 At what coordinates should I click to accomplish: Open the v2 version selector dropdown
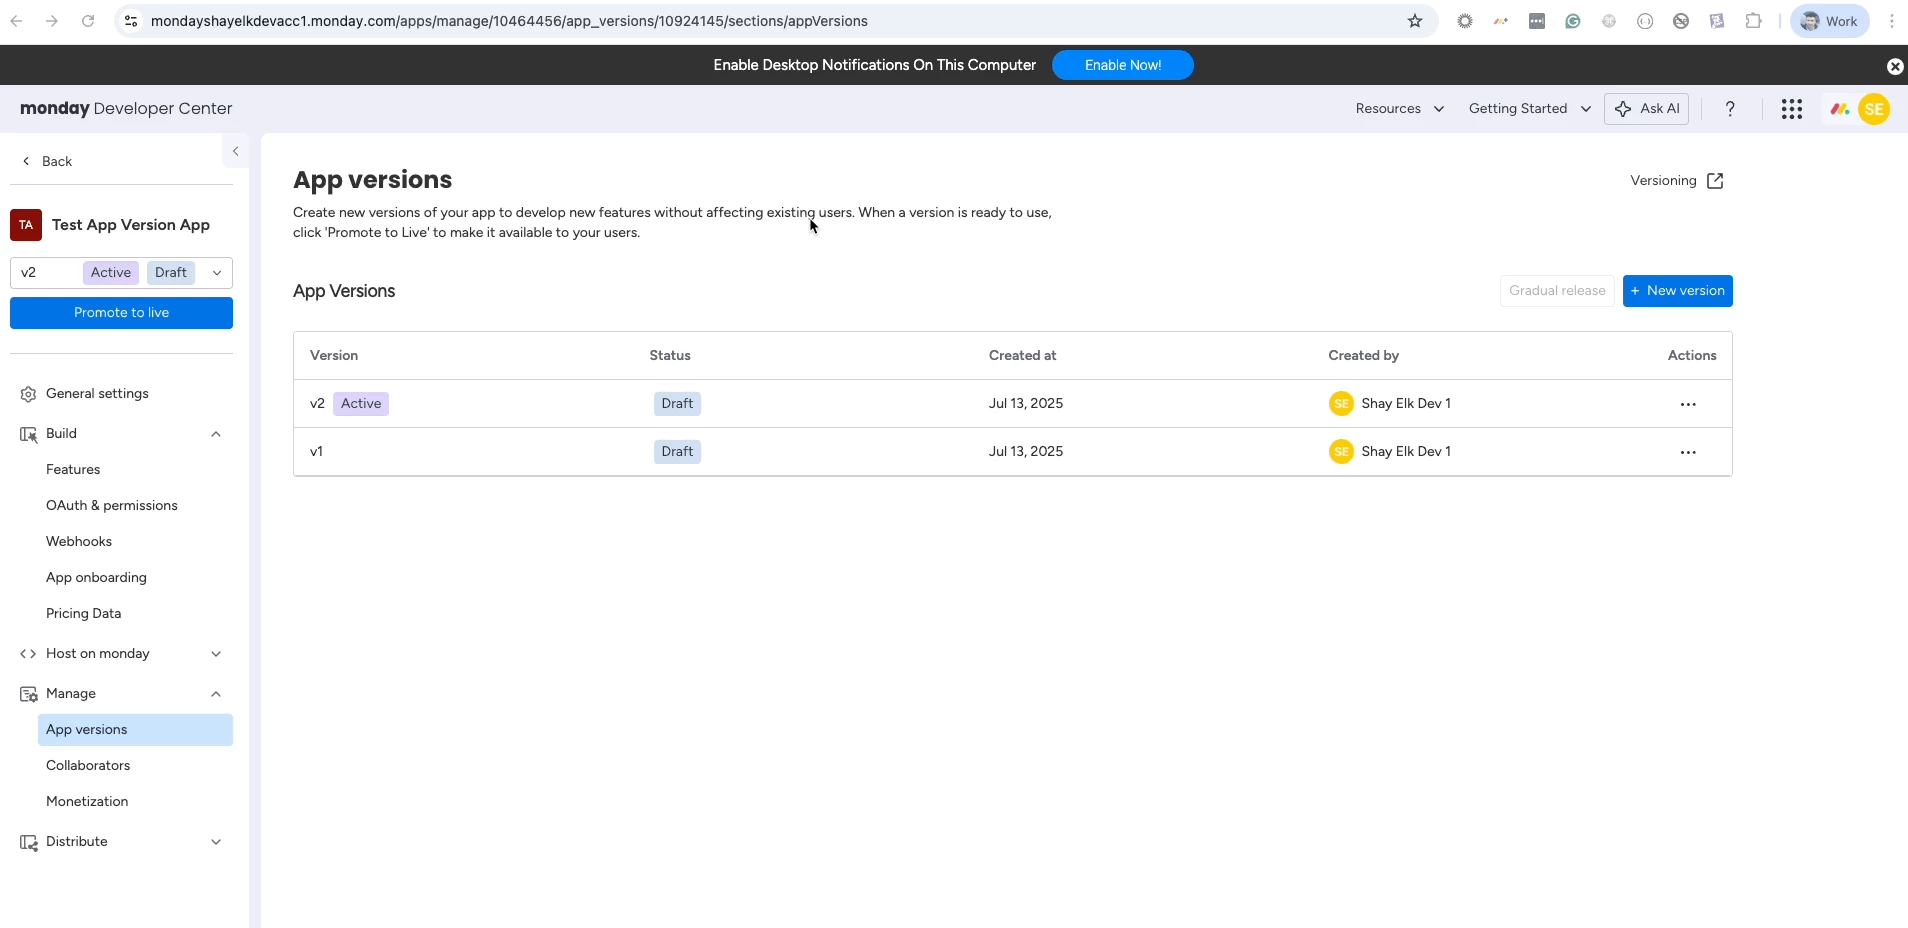pos(121,273)
